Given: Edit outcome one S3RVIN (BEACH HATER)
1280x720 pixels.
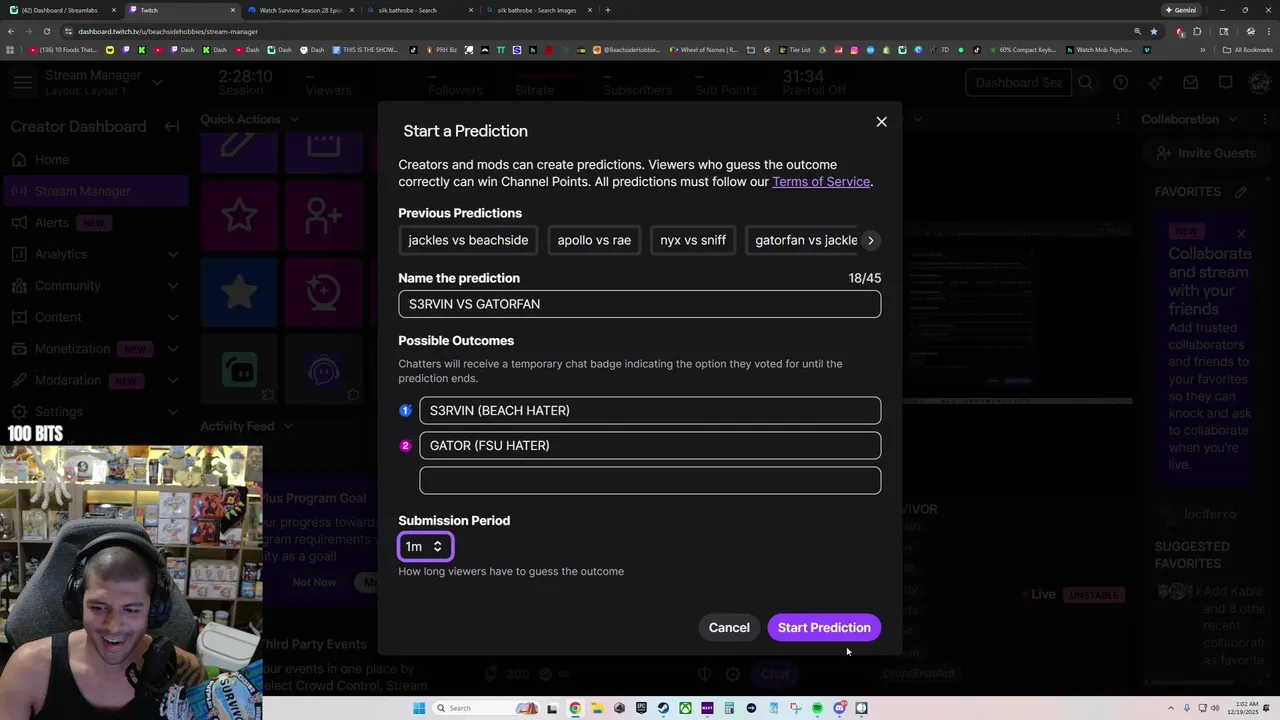Looking at the screenshot, I should [x=650, y=410].
